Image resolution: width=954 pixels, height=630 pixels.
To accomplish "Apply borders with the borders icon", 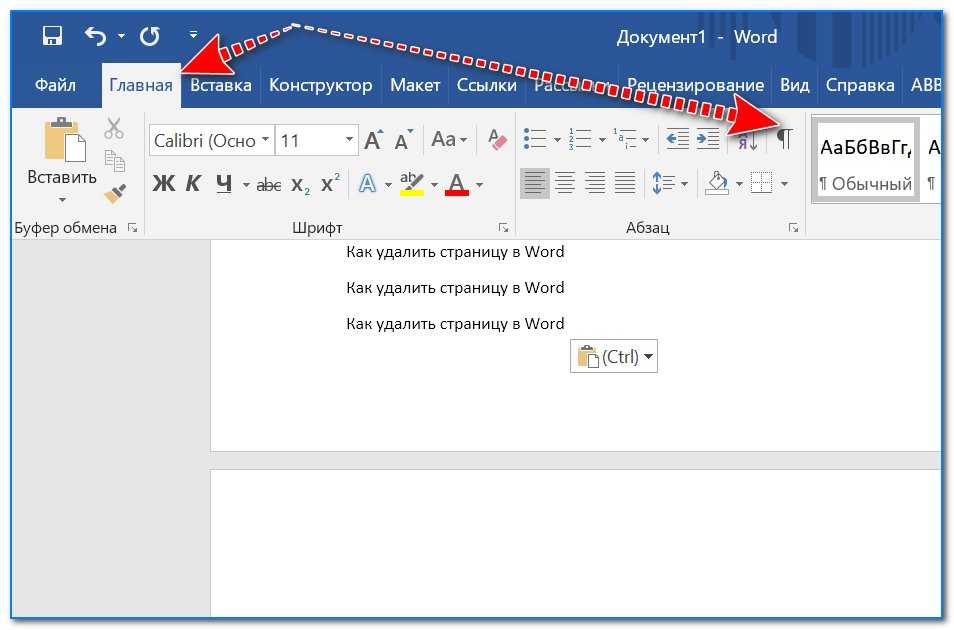I will 761,183.
